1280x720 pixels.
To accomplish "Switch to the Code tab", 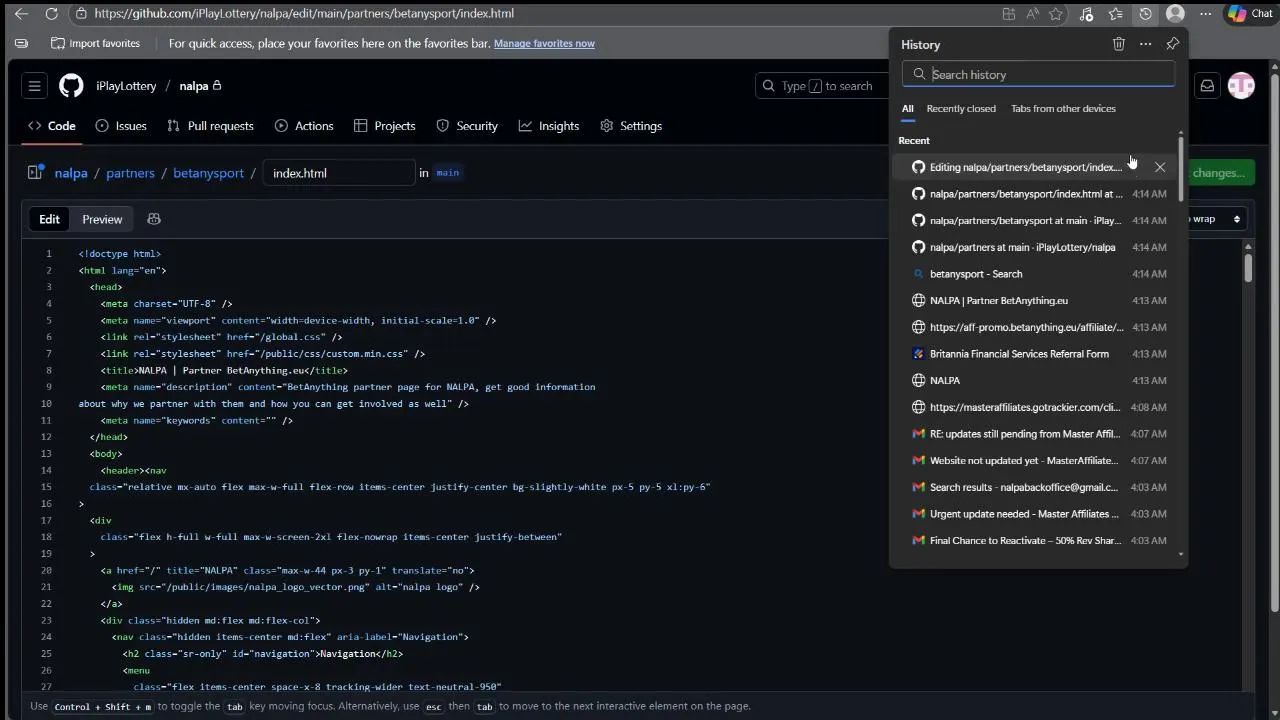I will (x=51, y=126).
